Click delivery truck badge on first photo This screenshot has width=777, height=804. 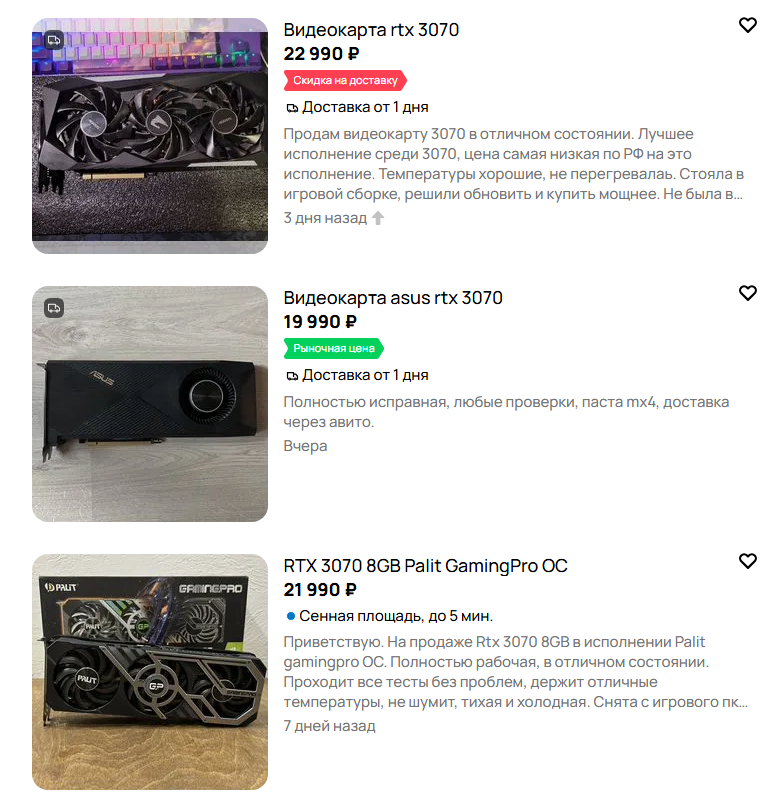click(x=54, y=40)
